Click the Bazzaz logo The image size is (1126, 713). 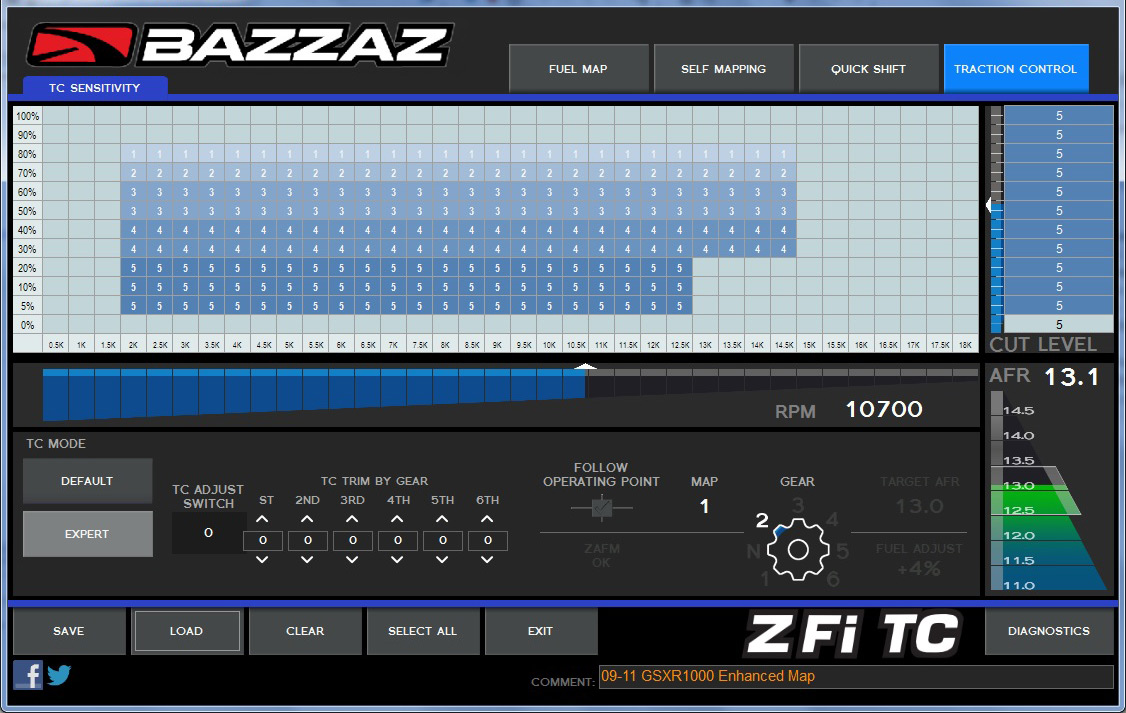pyautogui.click(x=240, y=46)
